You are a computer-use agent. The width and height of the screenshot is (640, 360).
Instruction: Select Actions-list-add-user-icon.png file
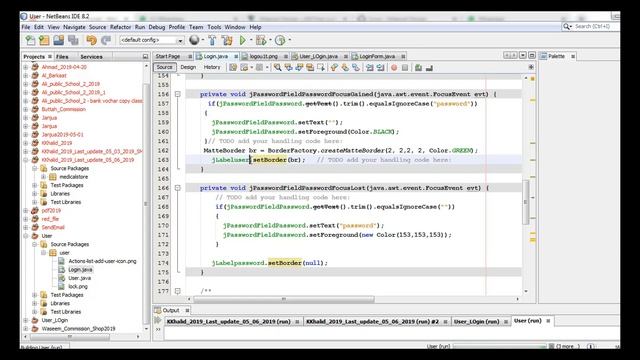(x=102, y=261)
